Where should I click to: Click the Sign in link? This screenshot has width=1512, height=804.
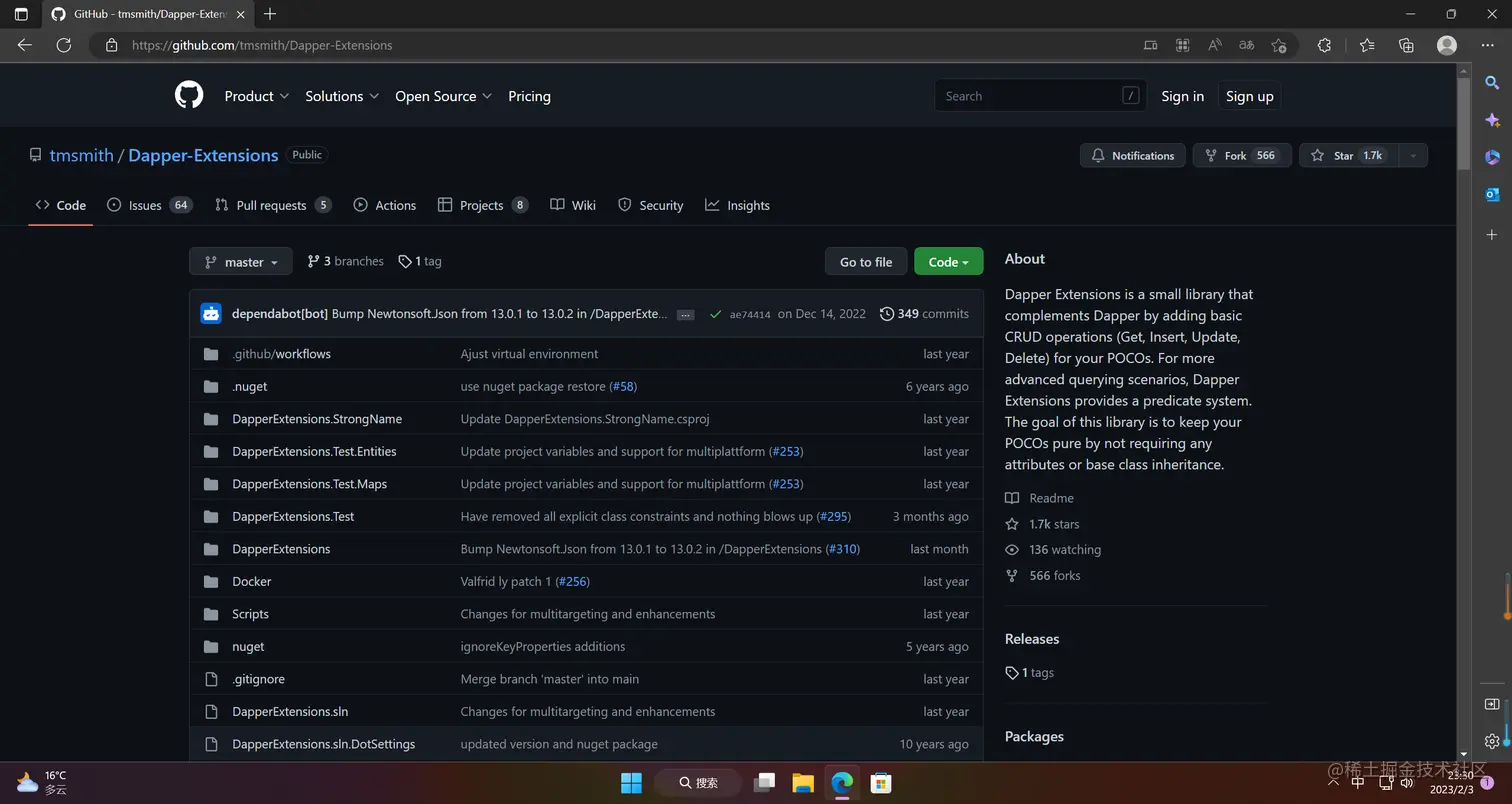point(1182,96)
